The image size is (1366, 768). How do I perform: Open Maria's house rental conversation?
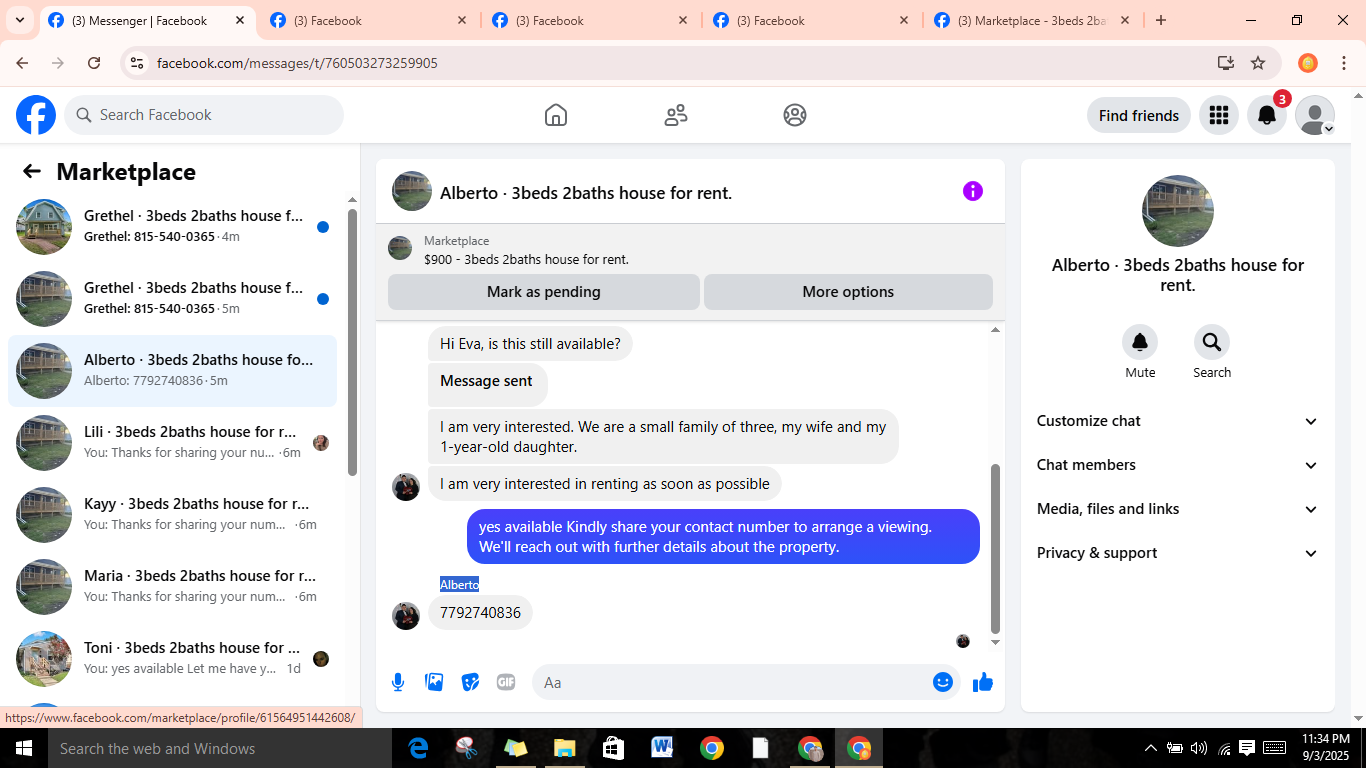[x=172, y=587]
